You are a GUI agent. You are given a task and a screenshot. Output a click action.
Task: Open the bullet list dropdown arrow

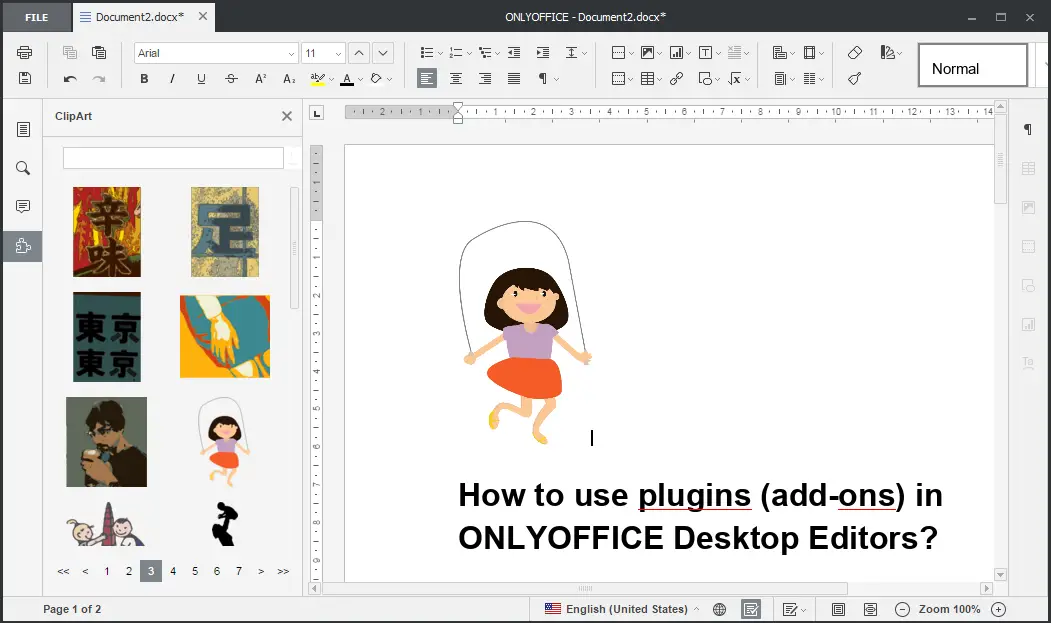[440, 53]
